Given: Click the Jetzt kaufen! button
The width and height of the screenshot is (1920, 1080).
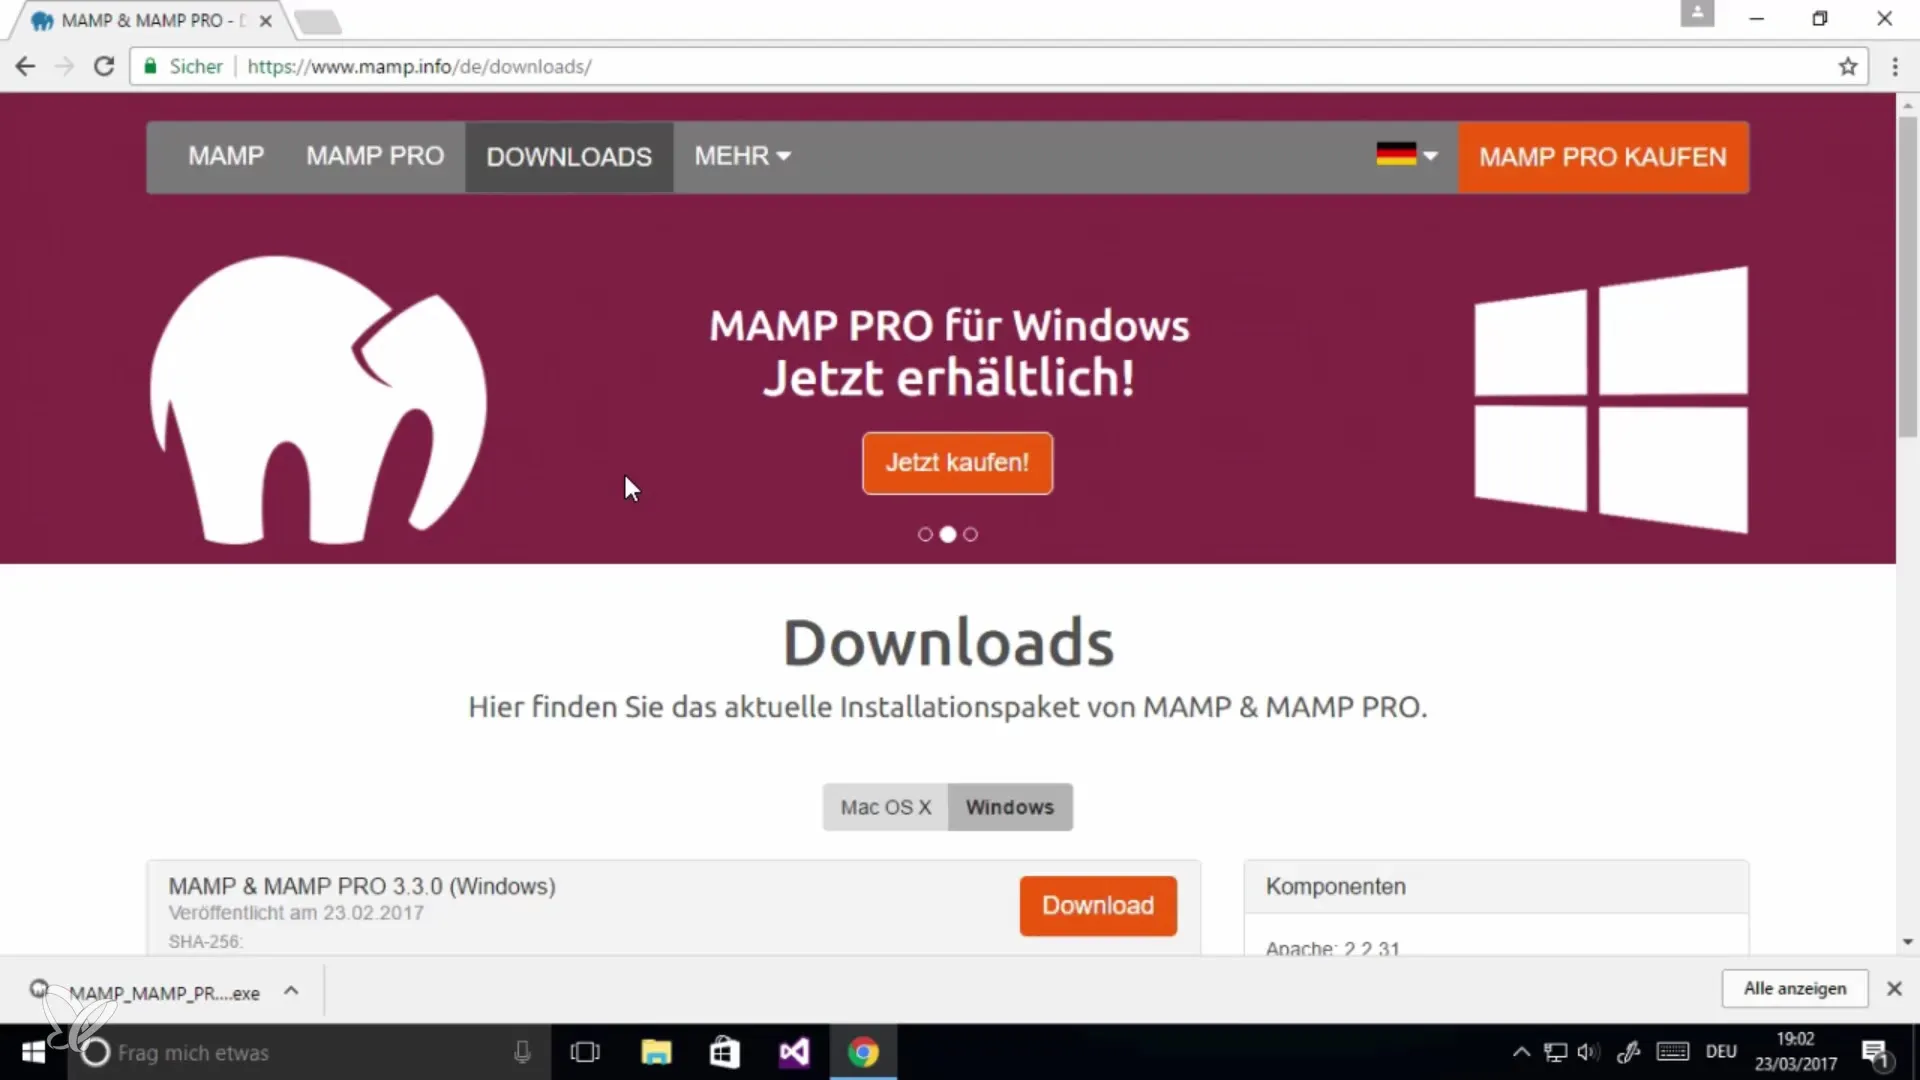Looking at the screenshot, I should pos(957,463).
